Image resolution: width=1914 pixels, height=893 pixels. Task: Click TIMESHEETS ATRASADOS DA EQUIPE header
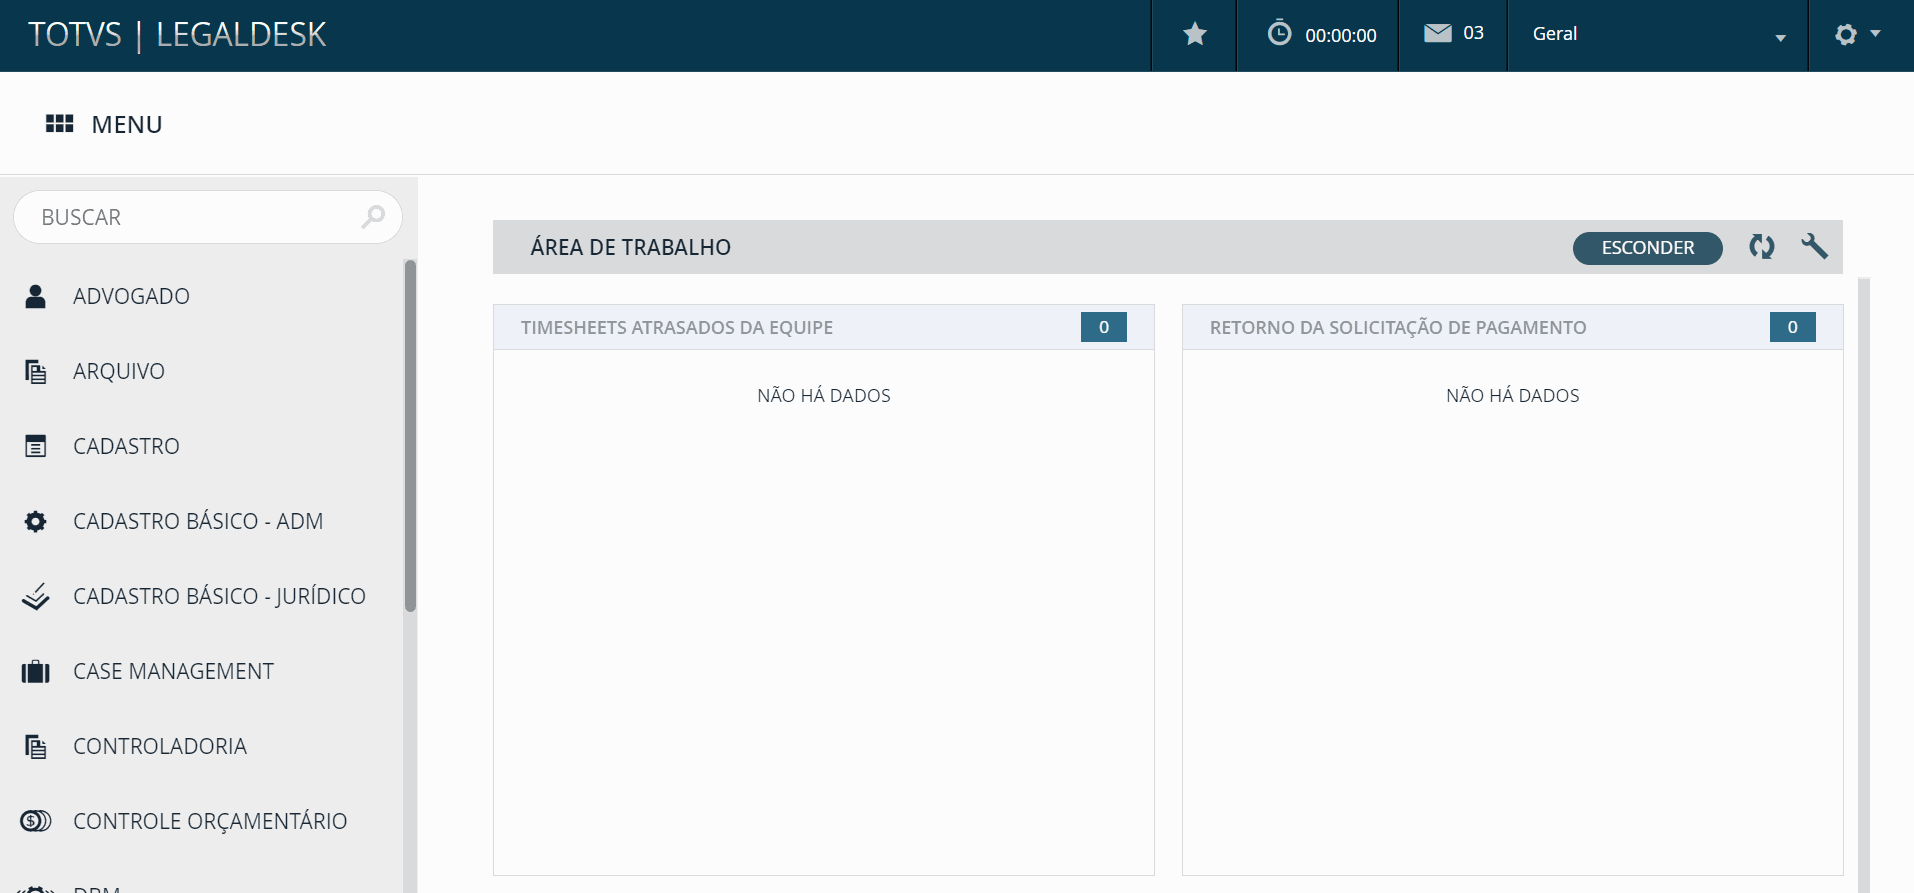point(677,327)
